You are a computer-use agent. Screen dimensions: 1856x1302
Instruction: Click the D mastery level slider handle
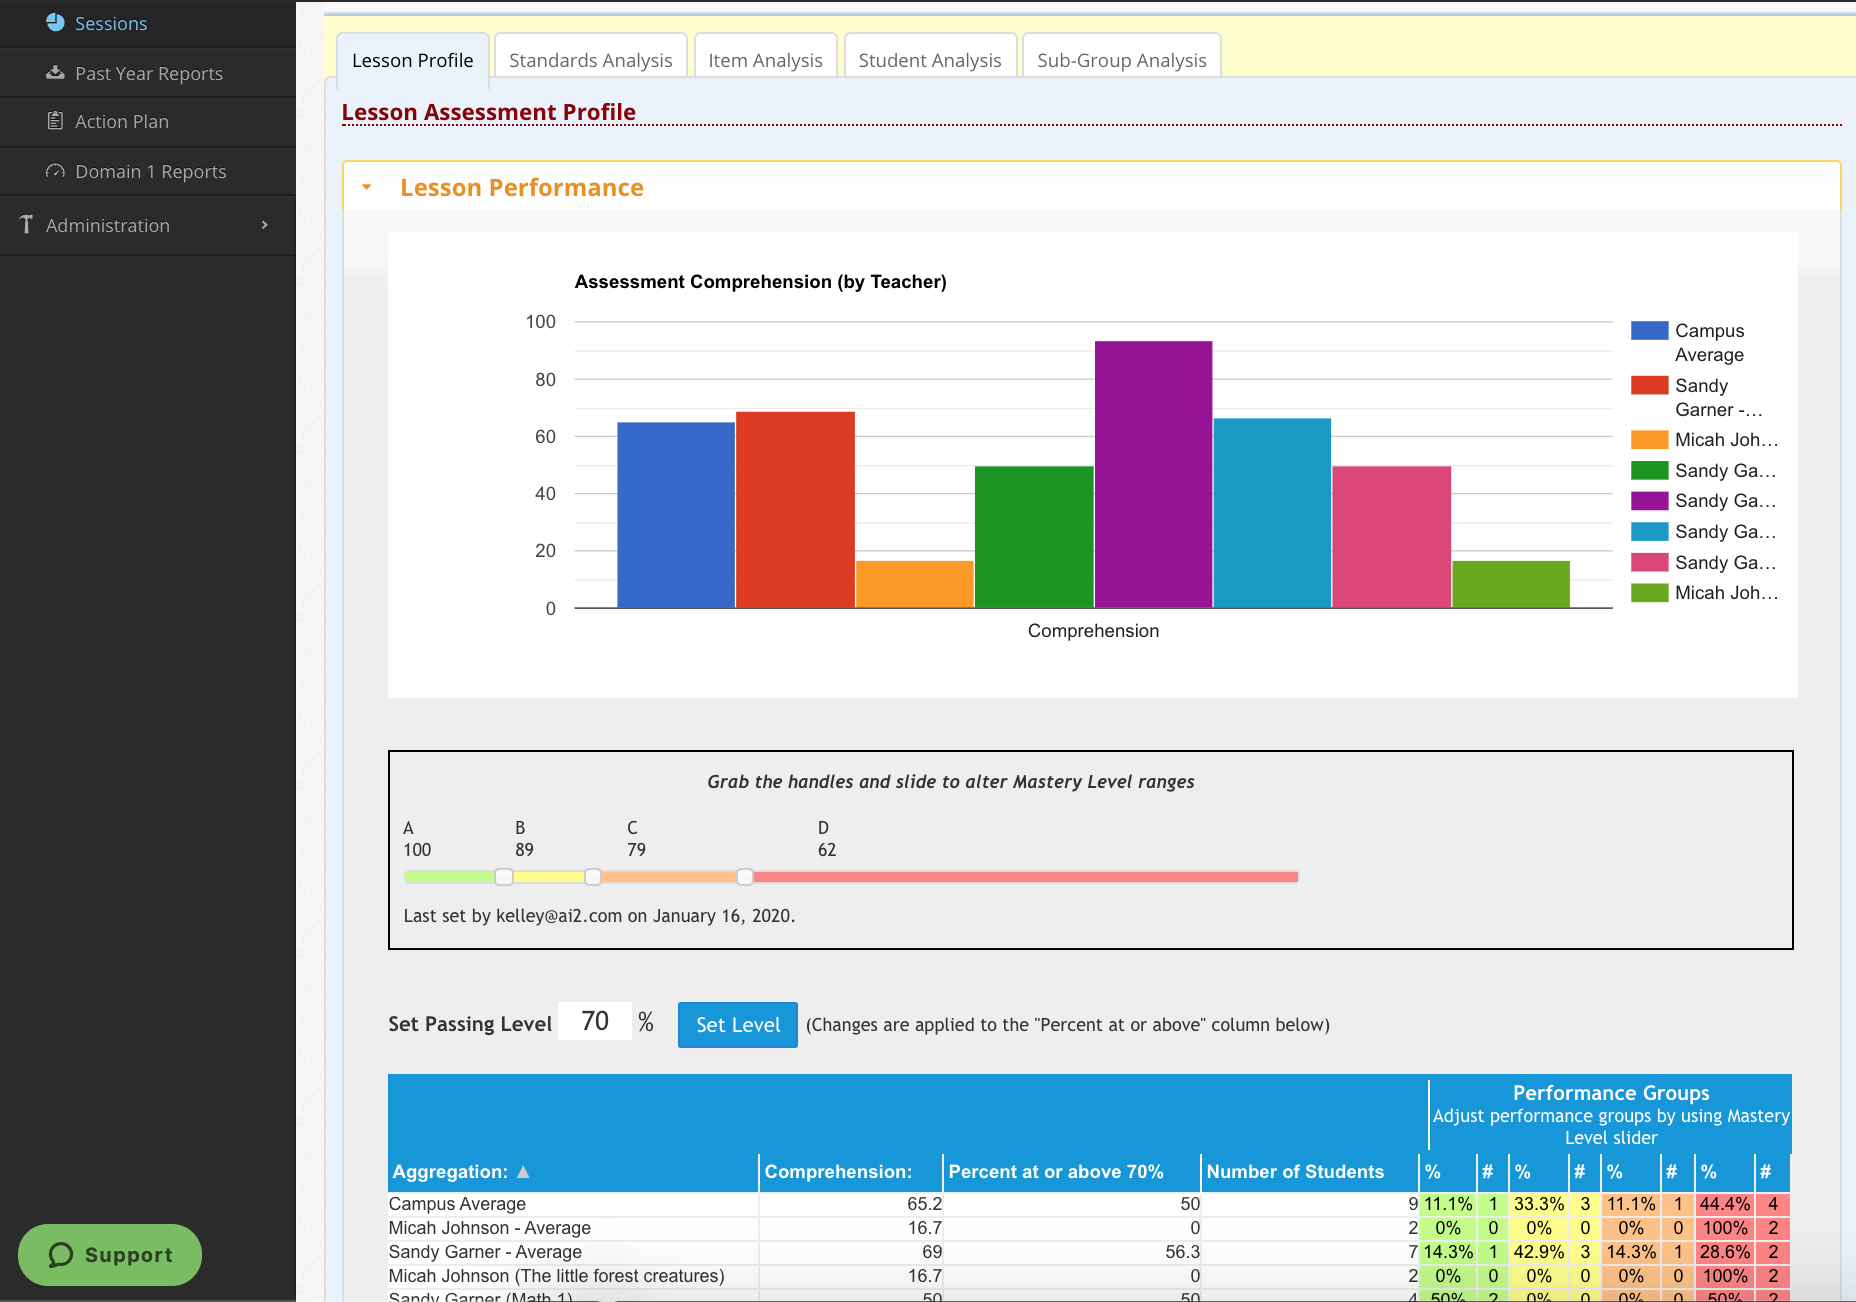click(x=745, y=877)
